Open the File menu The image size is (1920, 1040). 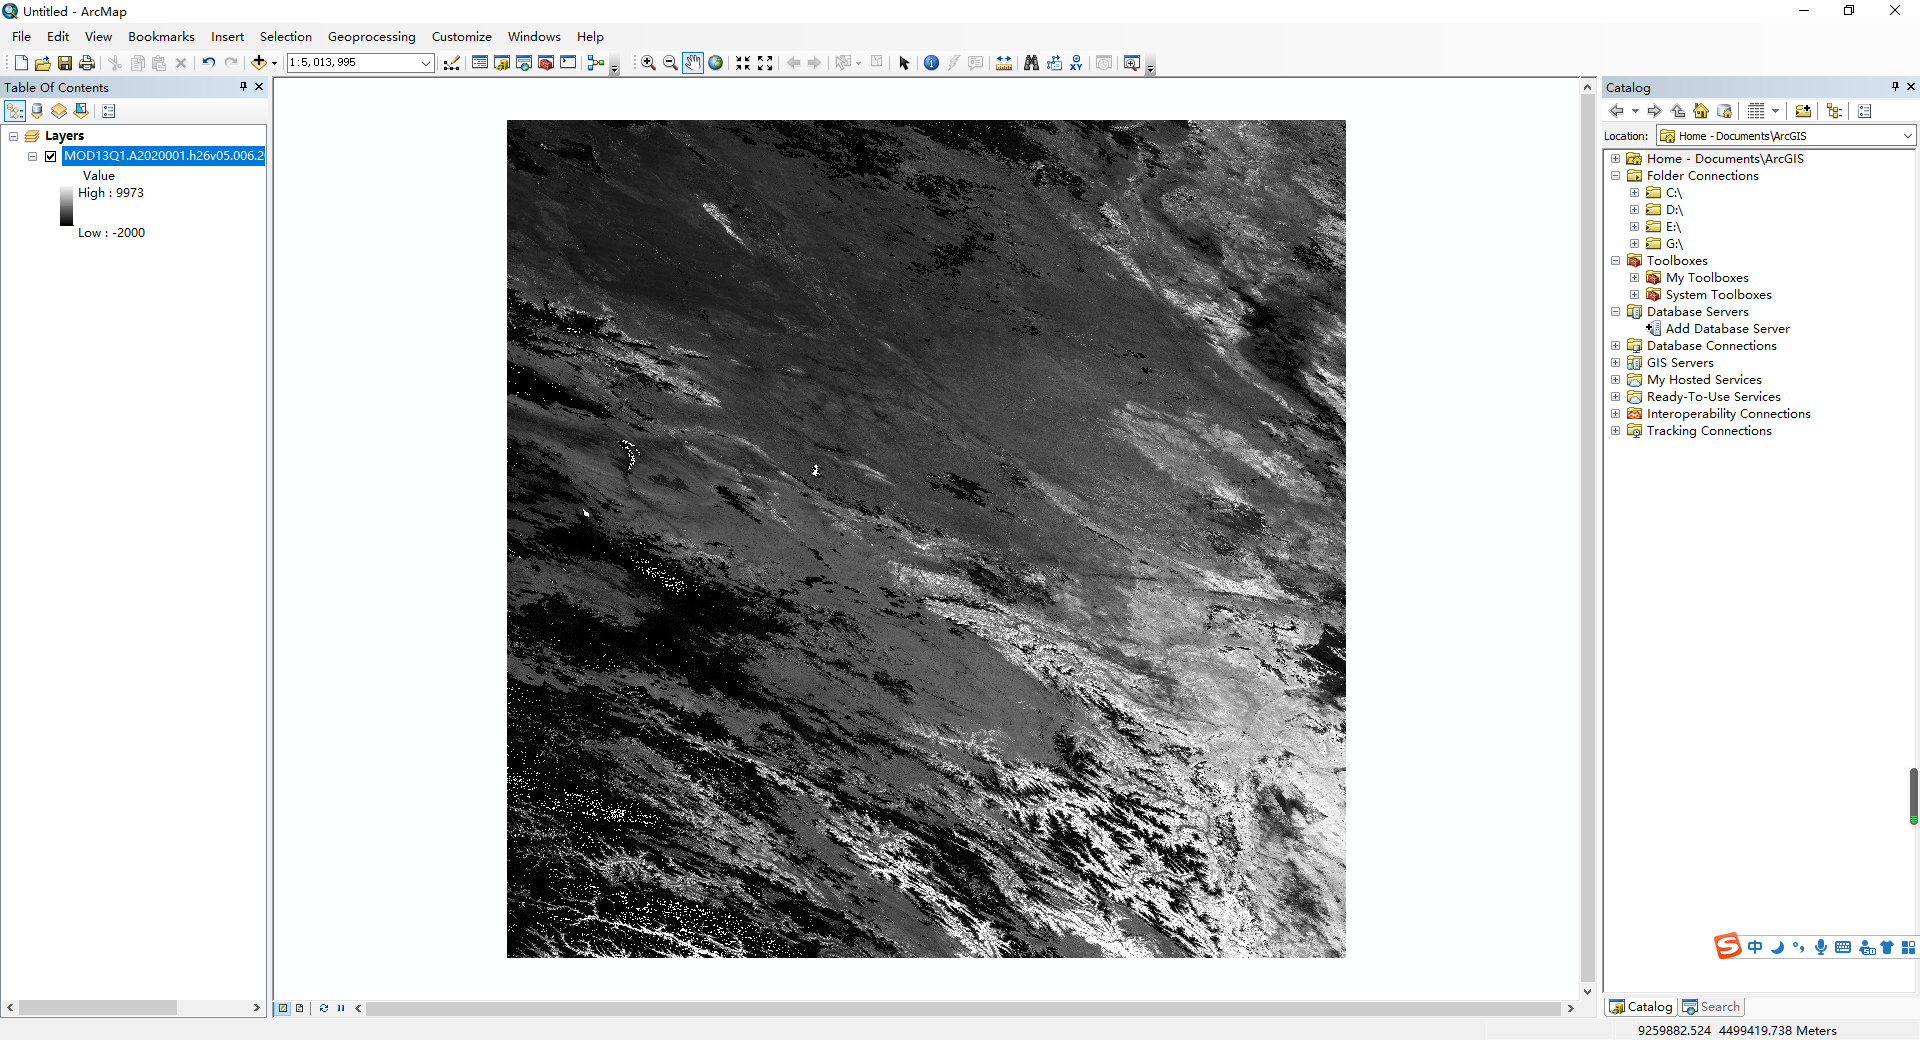(21, 37)
